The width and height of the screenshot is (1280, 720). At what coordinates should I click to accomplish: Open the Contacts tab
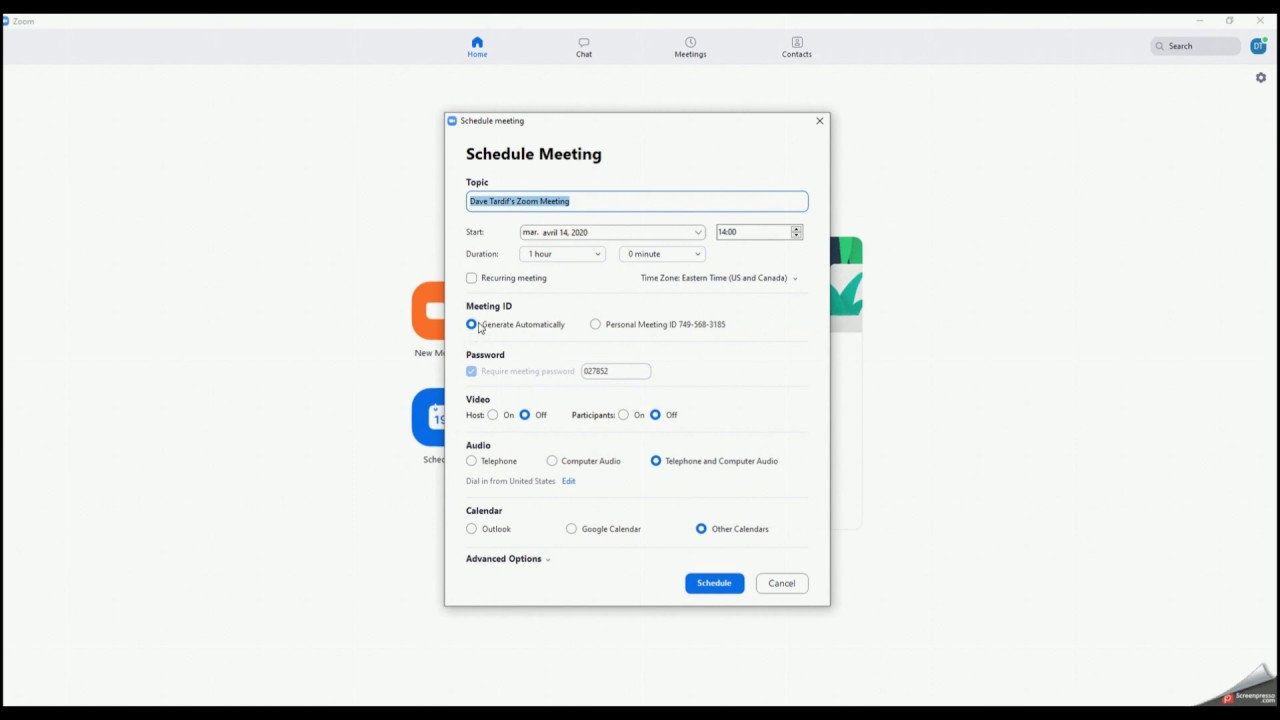797,47
